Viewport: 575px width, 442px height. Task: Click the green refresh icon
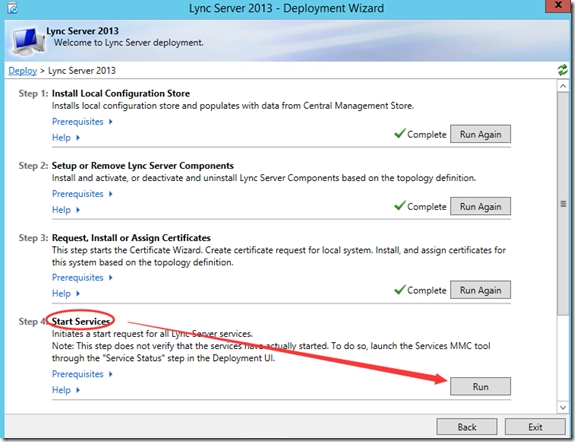pyautogui.click(x=562, y=70)
